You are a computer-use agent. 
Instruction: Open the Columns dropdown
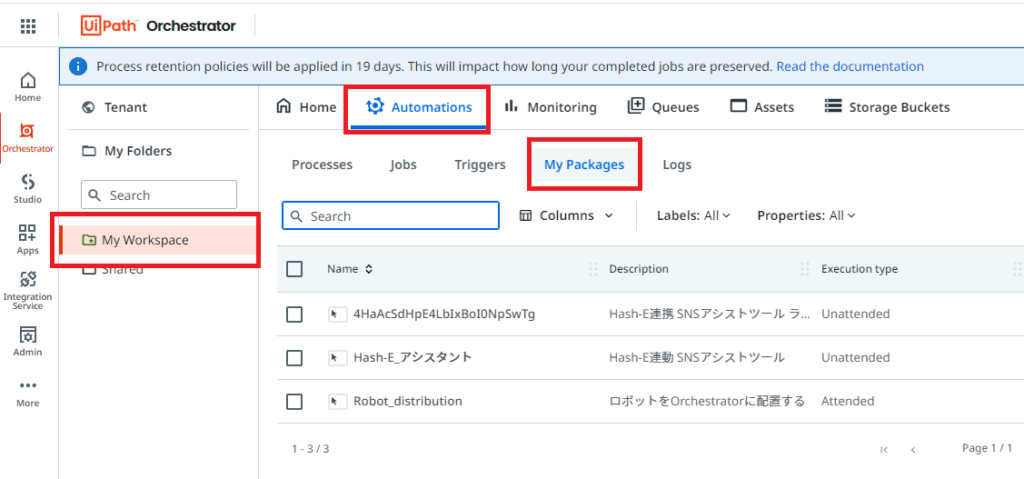(x=566, y=216)
